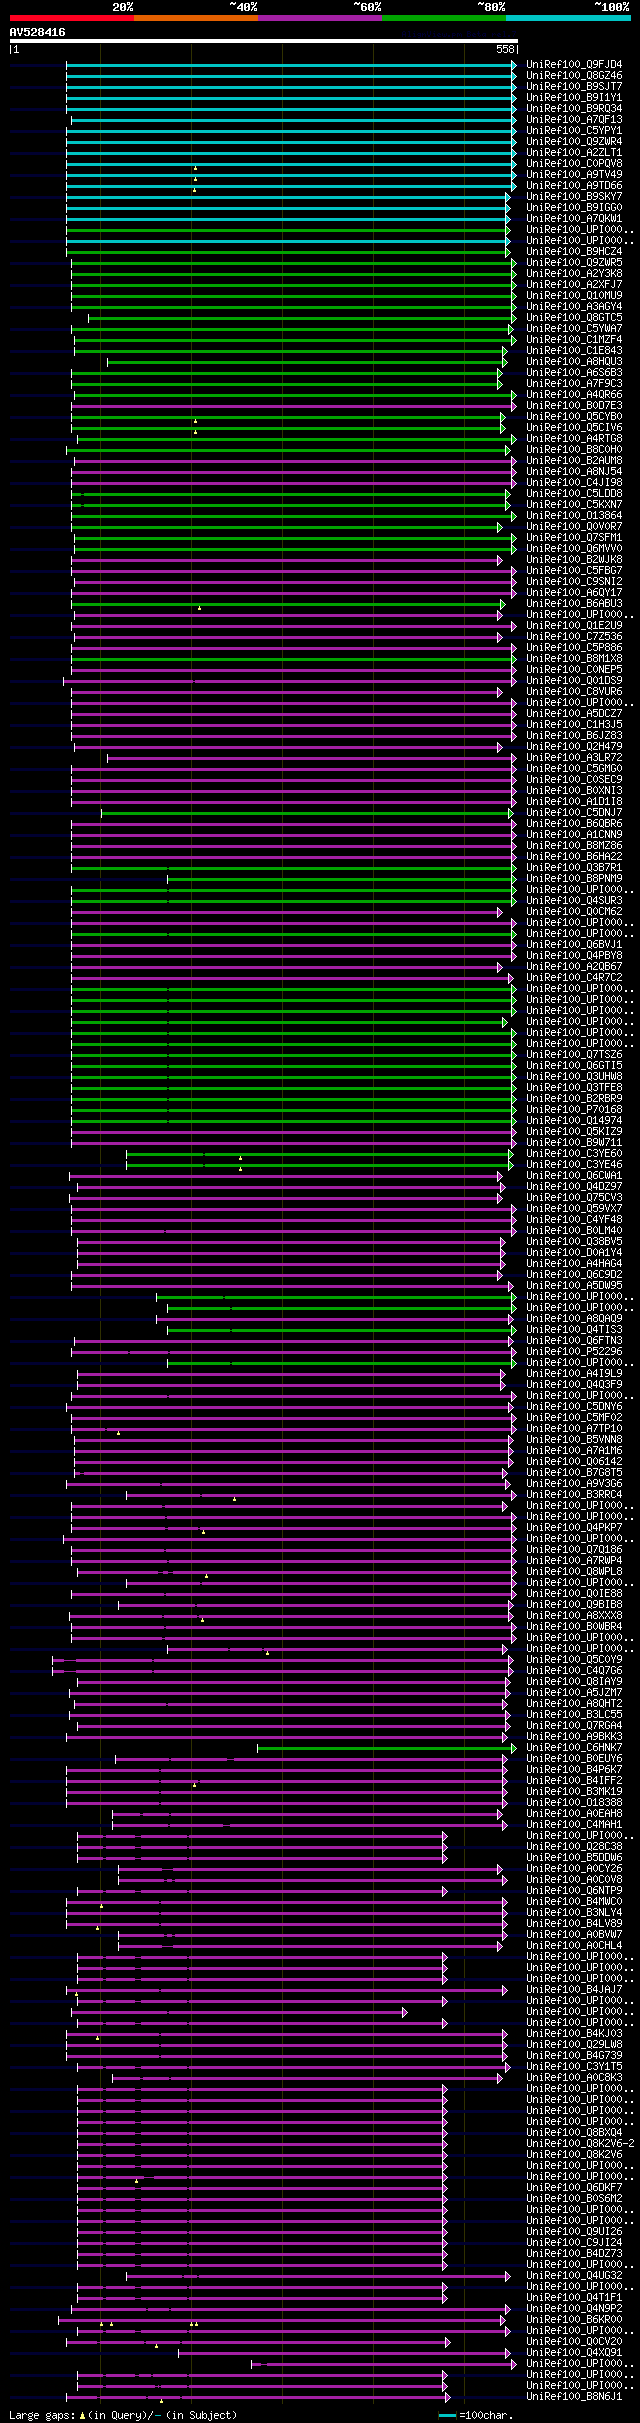The width and height of the screenshot is (640, 2423).
Task: Open hit UniRef100_Q9FJD4
Action: [574, 64]
